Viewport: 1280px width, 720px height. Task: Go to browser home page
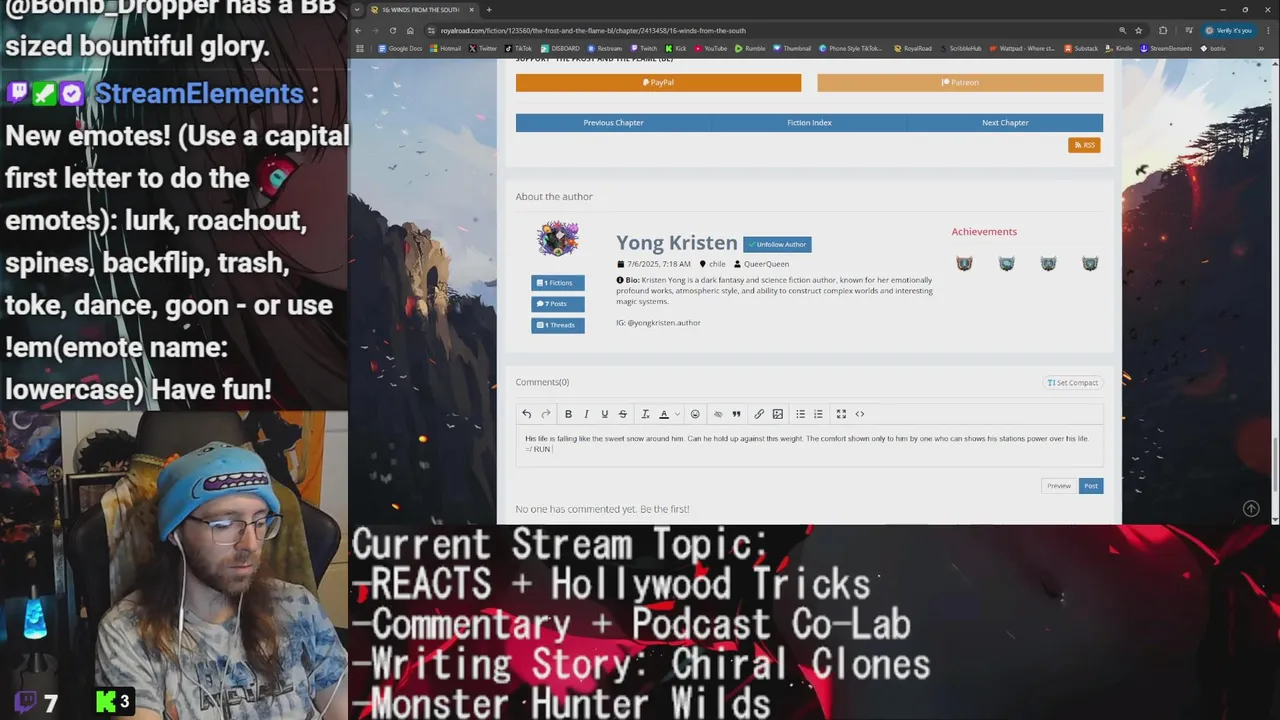pos(410,30)
